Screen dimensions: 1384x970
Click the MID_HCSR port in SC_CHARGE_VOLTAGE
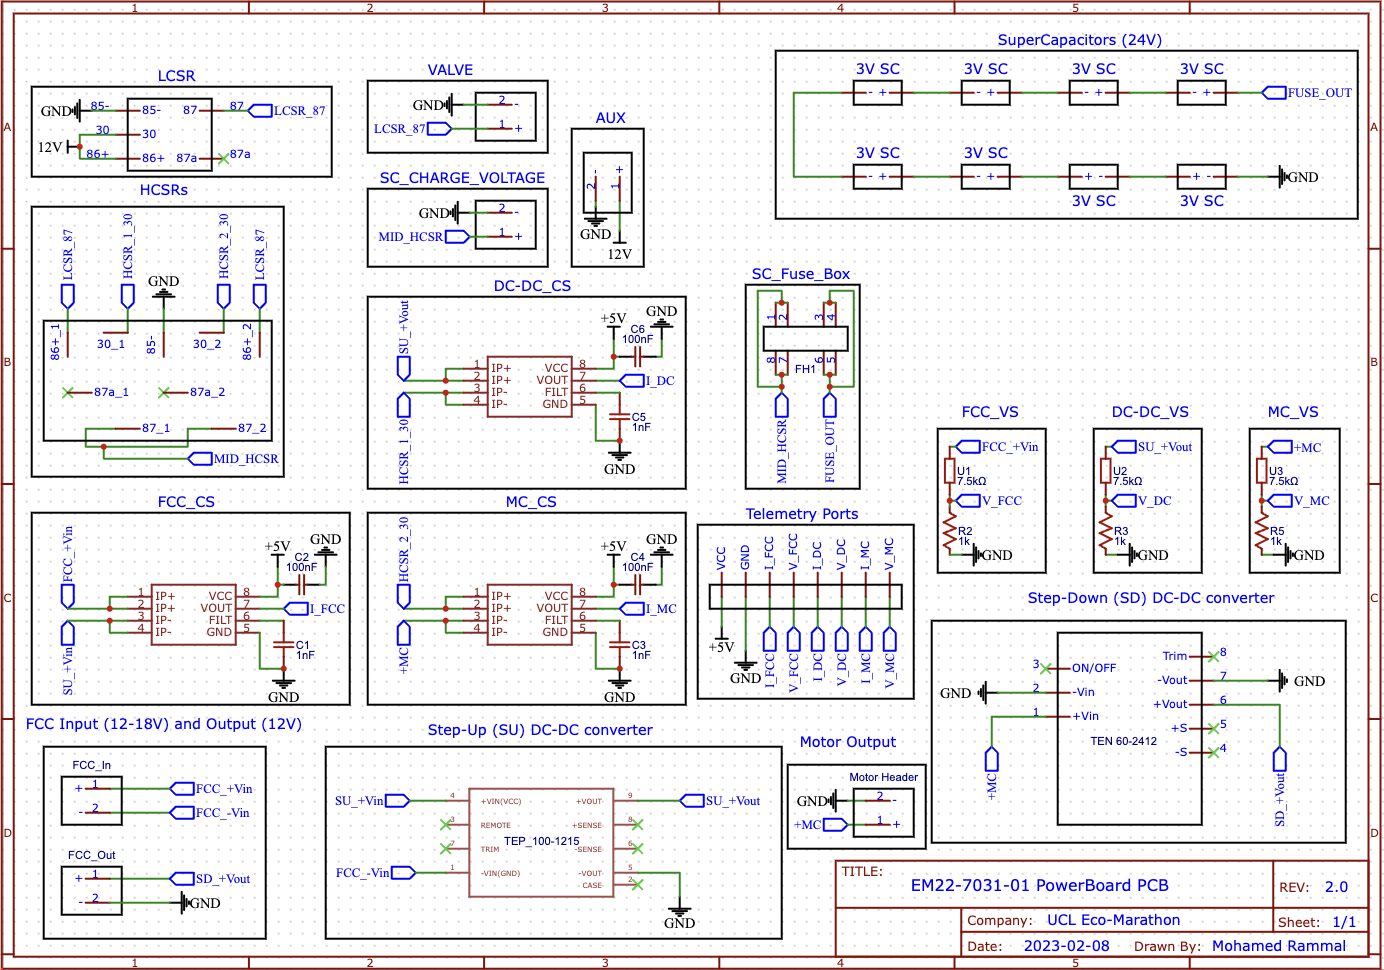(x=424, y=237)
